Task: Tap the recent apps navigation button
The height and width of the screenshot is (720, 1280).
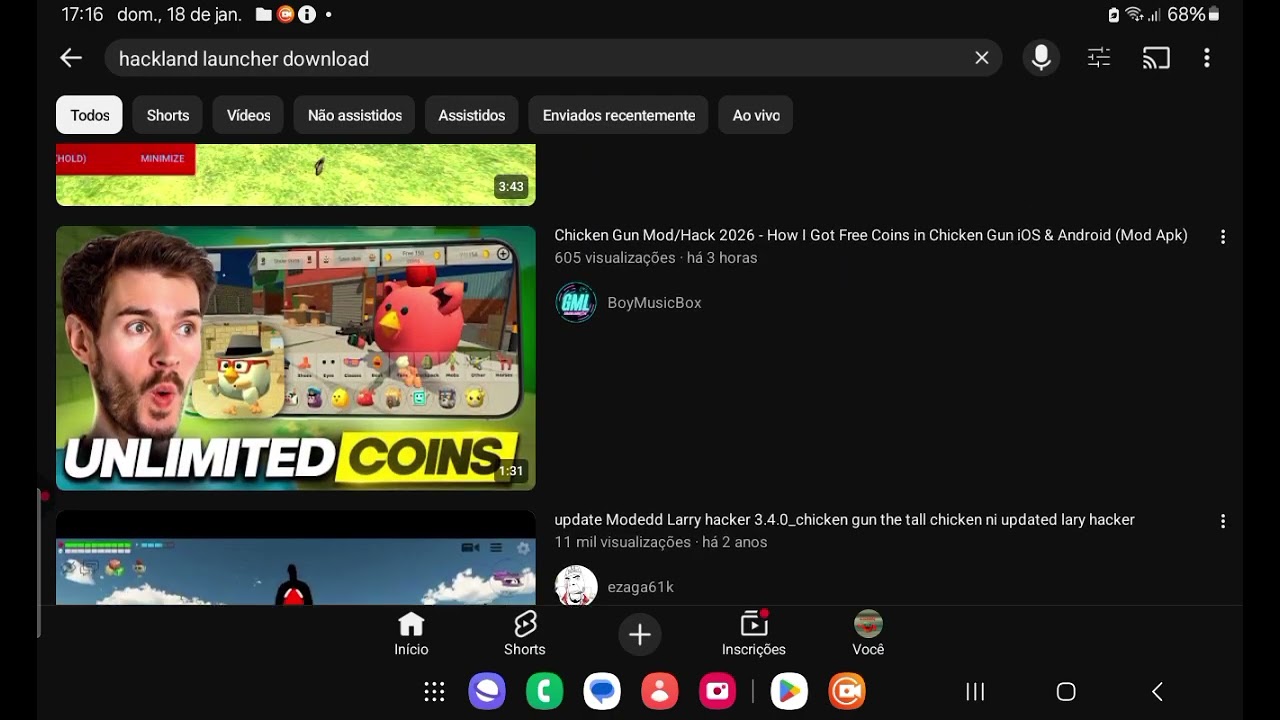Action: tap(975, 691)
